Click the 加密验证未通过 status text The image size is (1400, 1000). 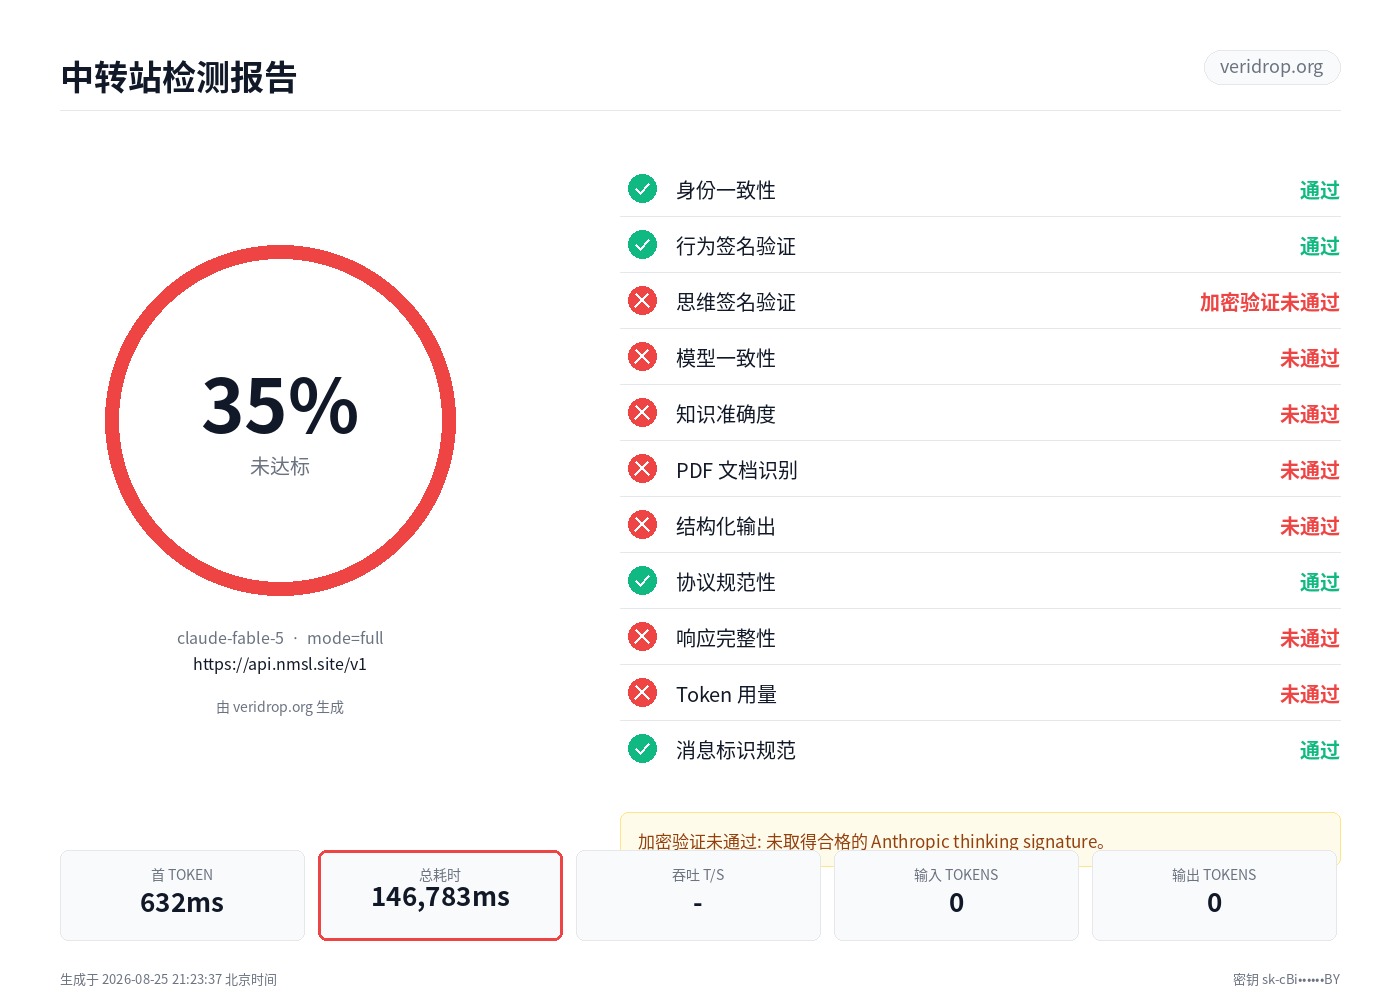pyautogui.click(x=1269, y=302)
